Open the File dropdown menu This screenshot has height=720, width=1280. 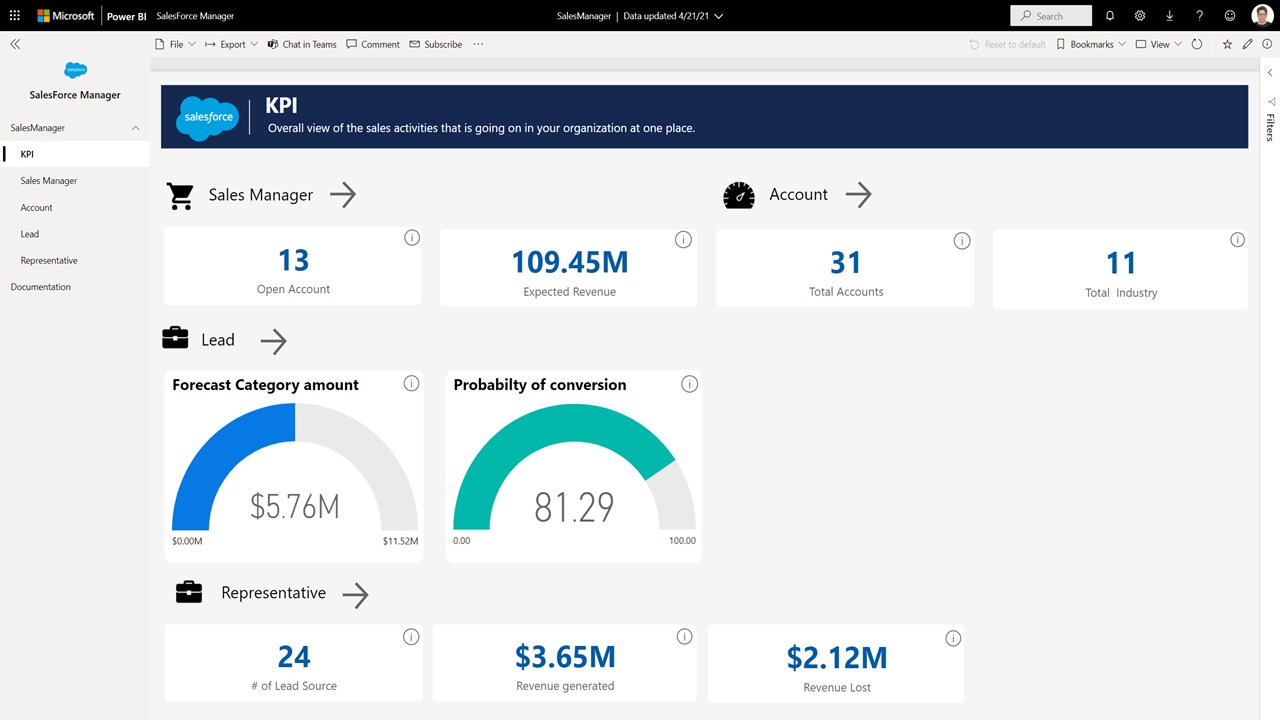[176, 44]
